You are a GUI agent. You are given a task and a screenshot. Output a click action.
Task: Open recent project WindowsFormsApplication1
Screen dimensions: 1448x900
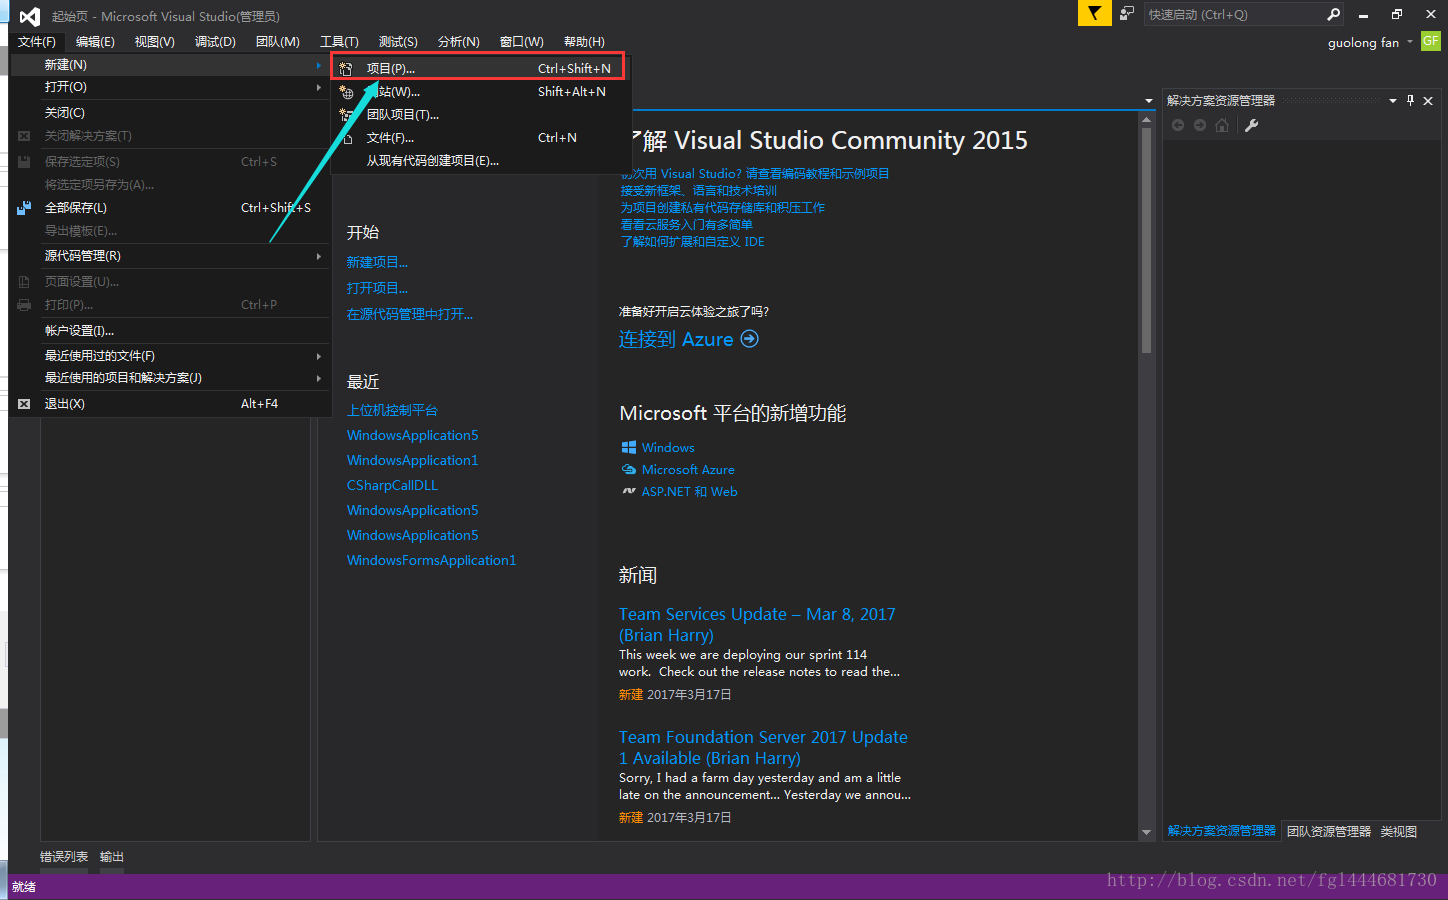[431, 560]
